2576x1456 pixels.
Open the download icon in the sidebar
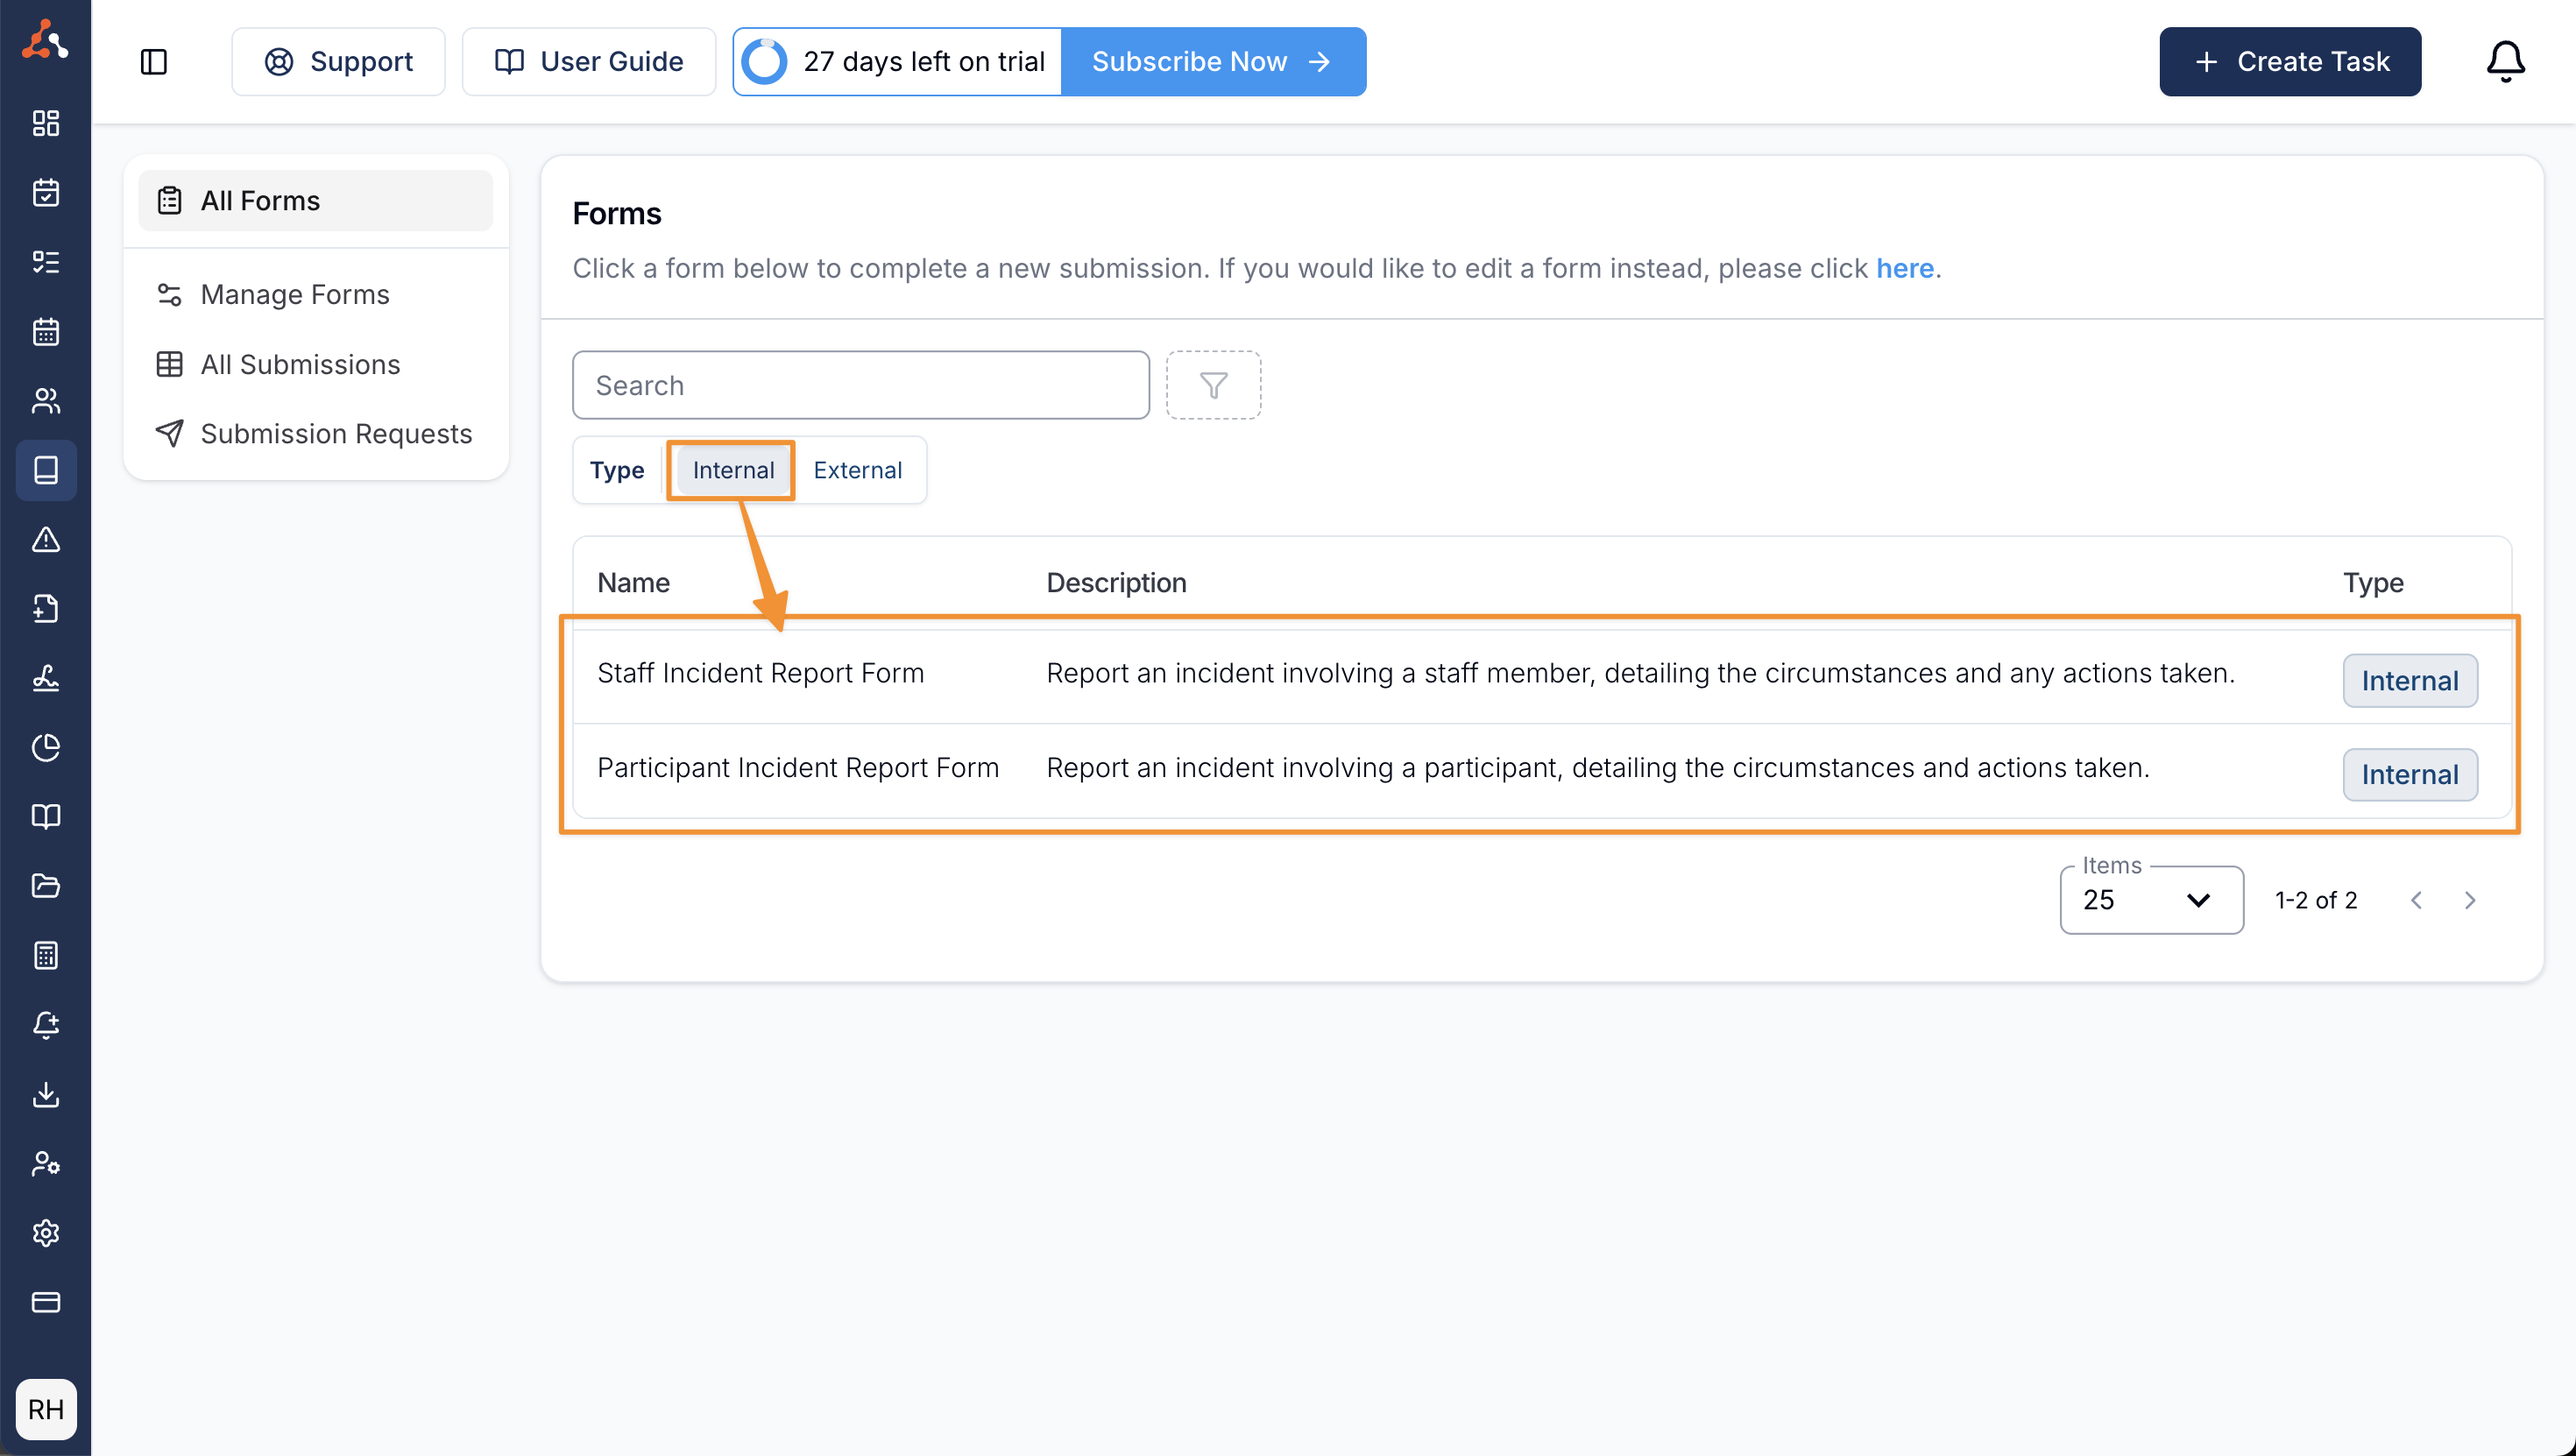click(46, 1095)
